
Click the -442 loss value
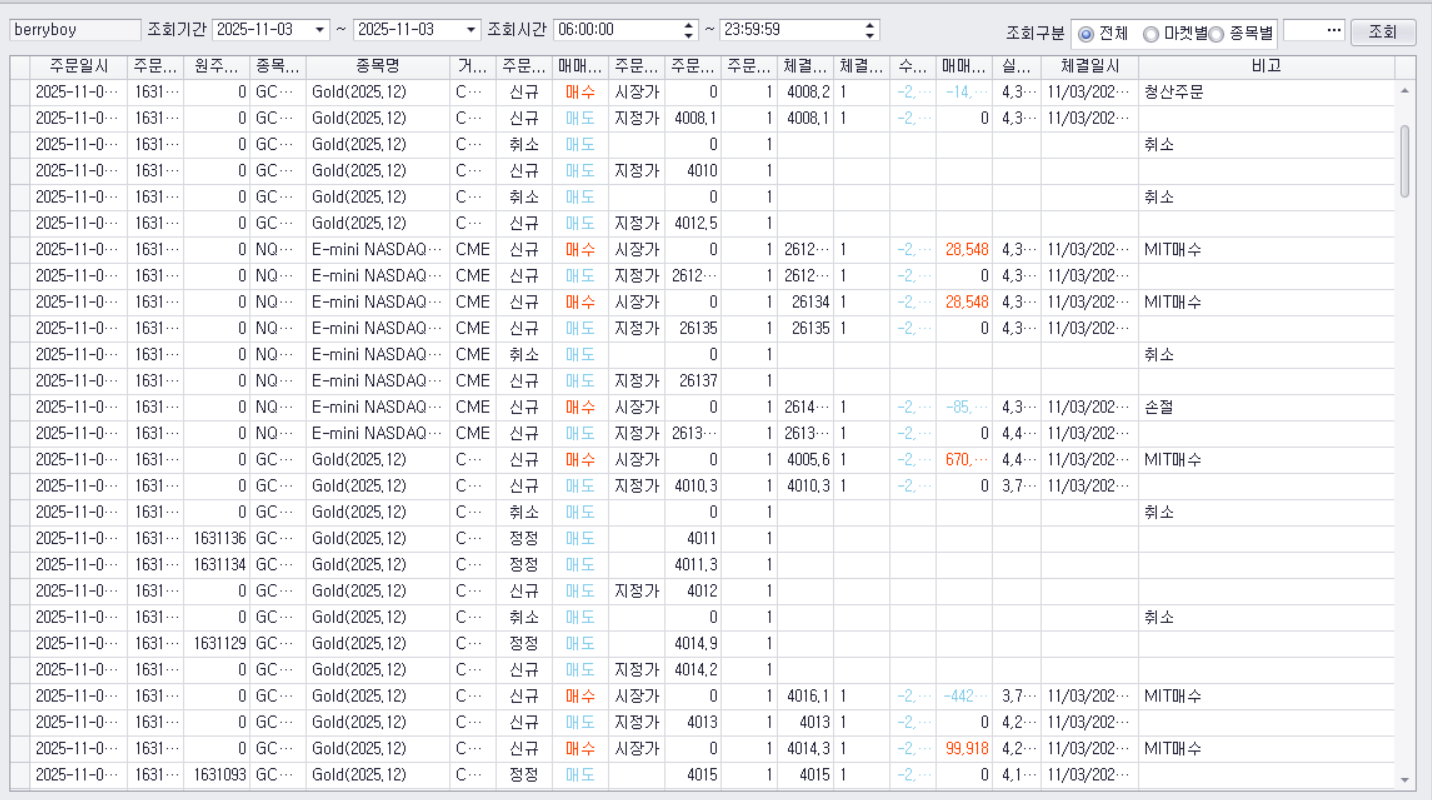(x=967, y=696)
